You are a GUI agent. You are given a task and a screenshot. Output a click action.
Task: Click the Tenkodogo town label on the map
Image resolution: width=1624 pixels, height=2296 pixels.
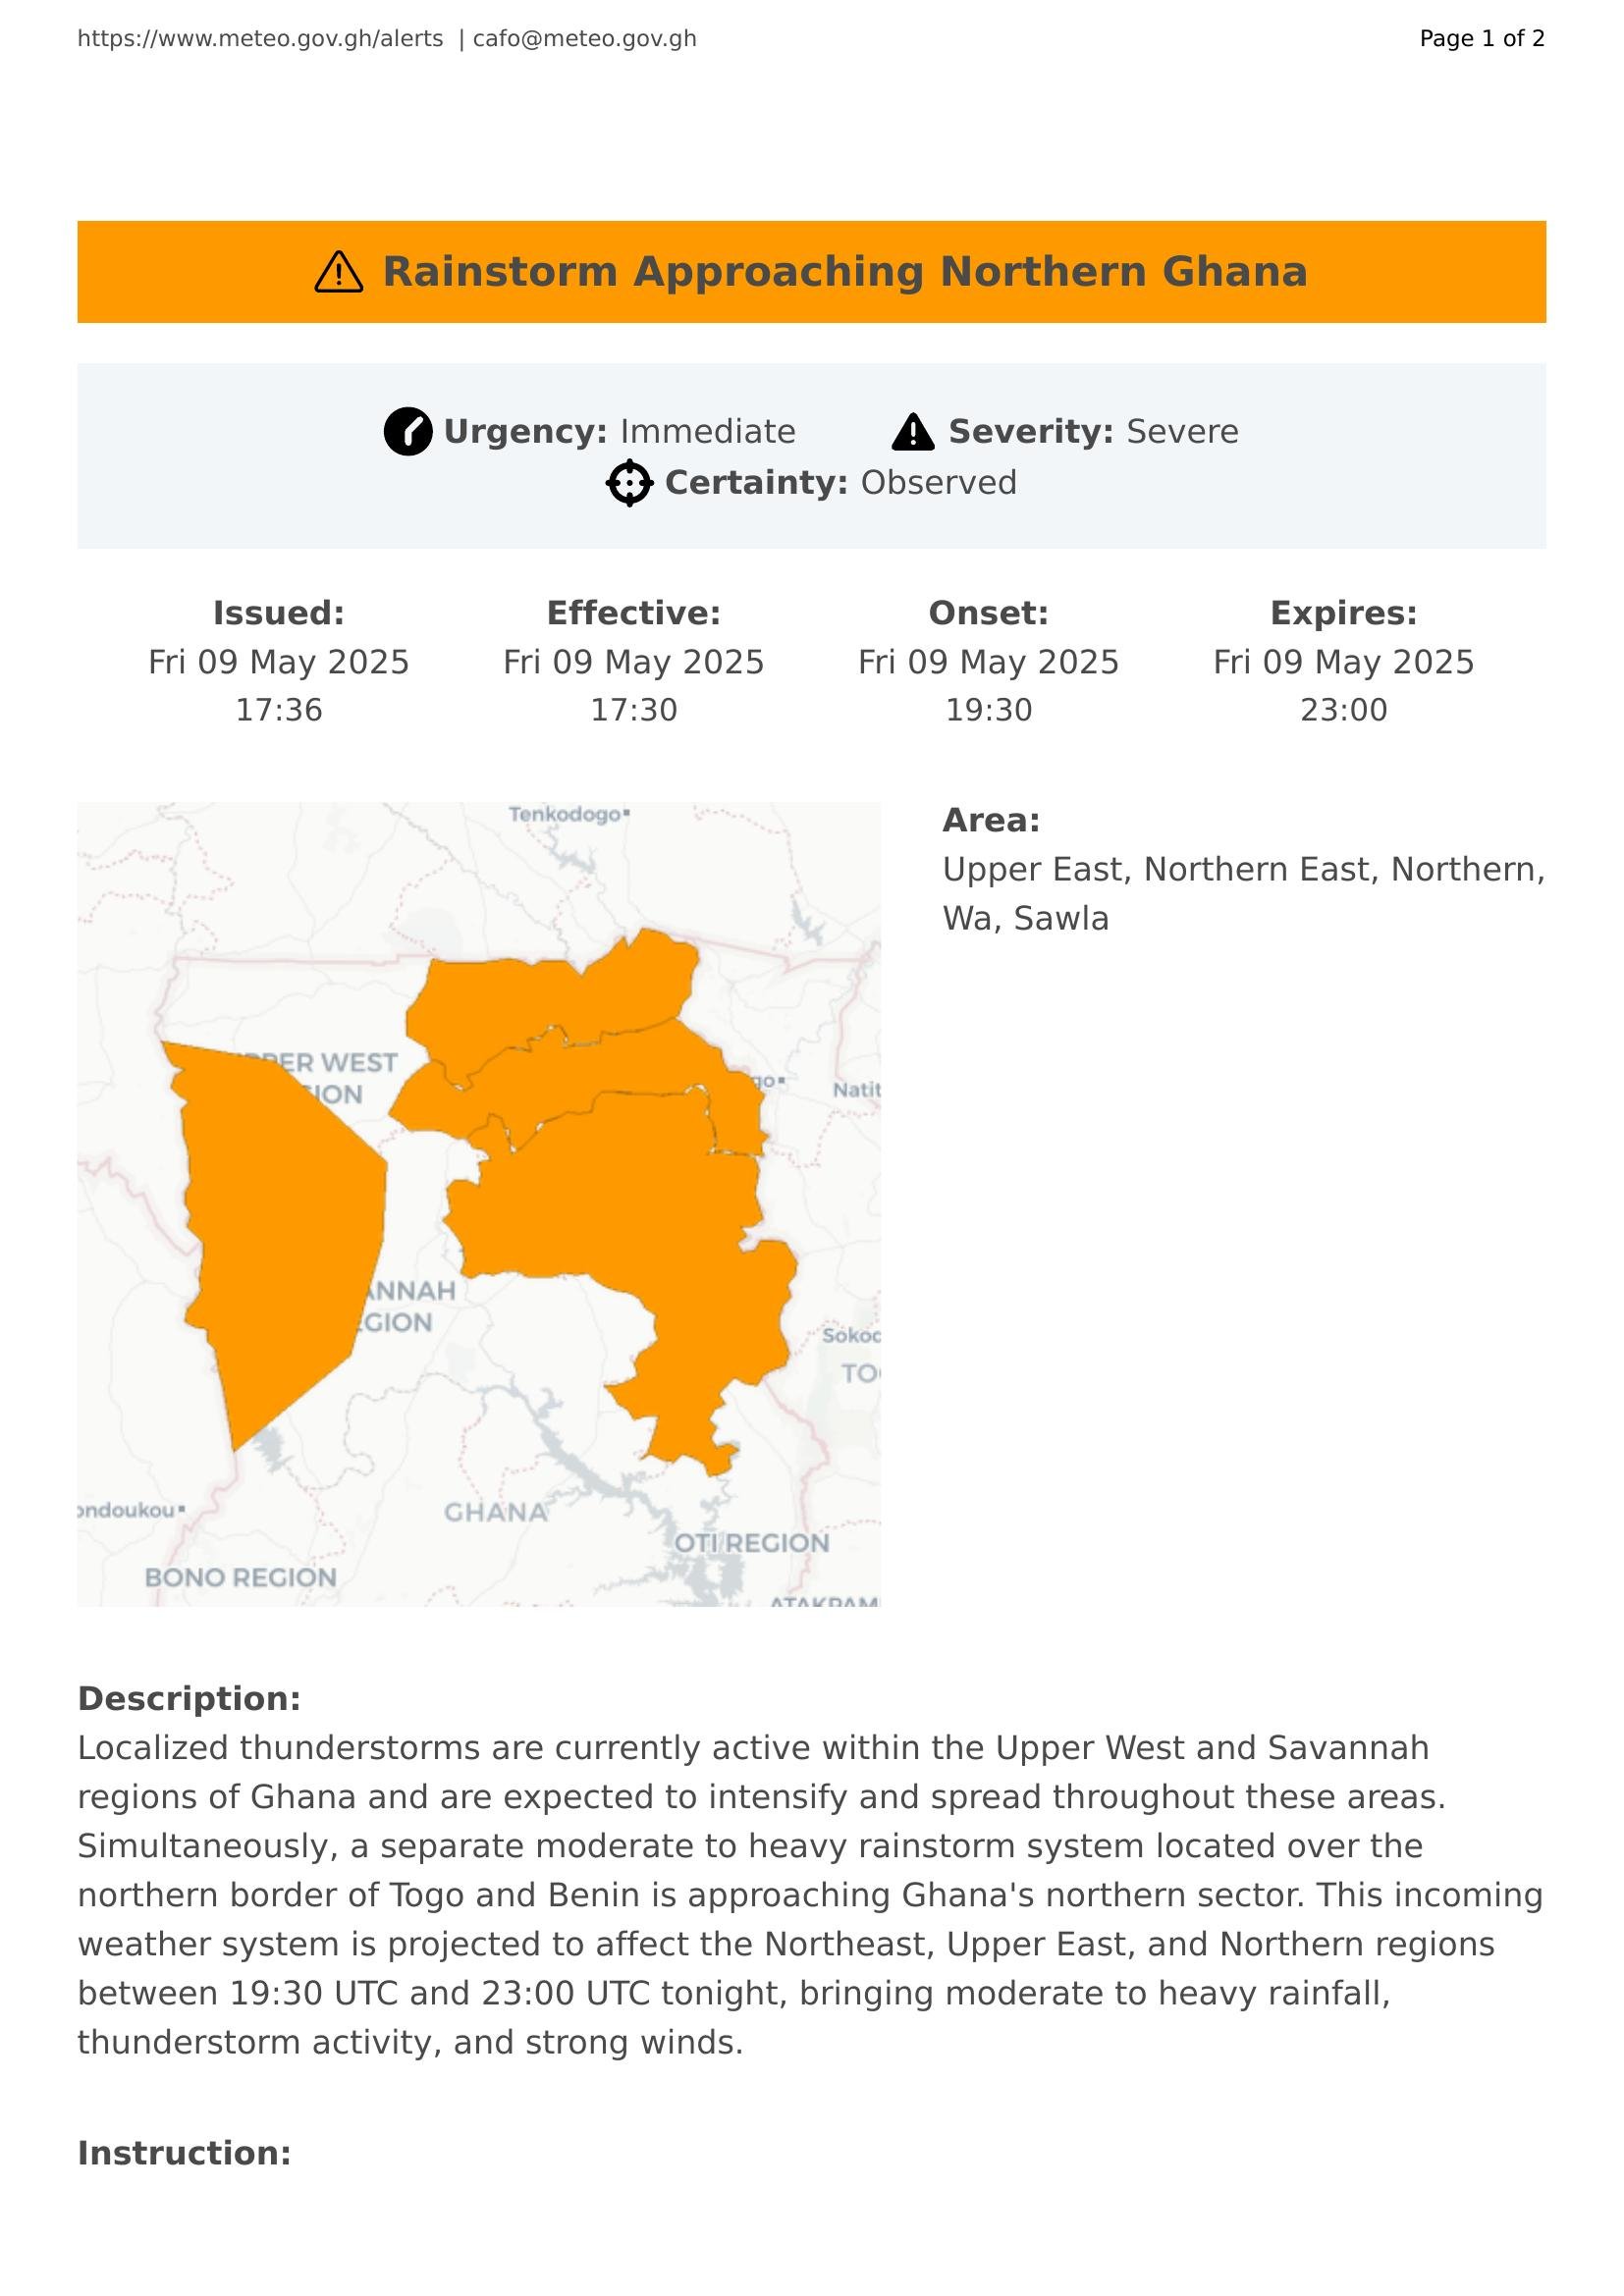point(566,814)
